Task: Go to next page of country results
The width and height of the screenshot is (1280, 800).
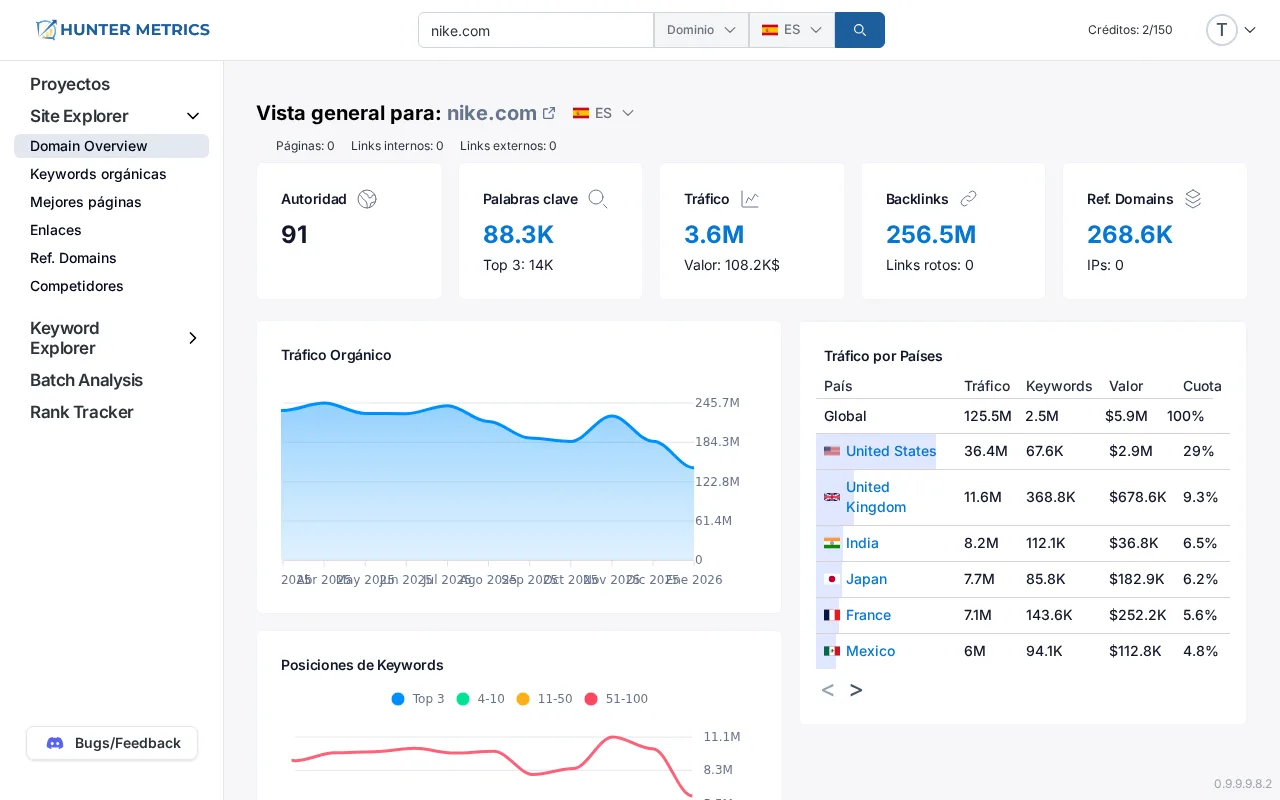Action: pyautogui.click(x=856, y=690)
